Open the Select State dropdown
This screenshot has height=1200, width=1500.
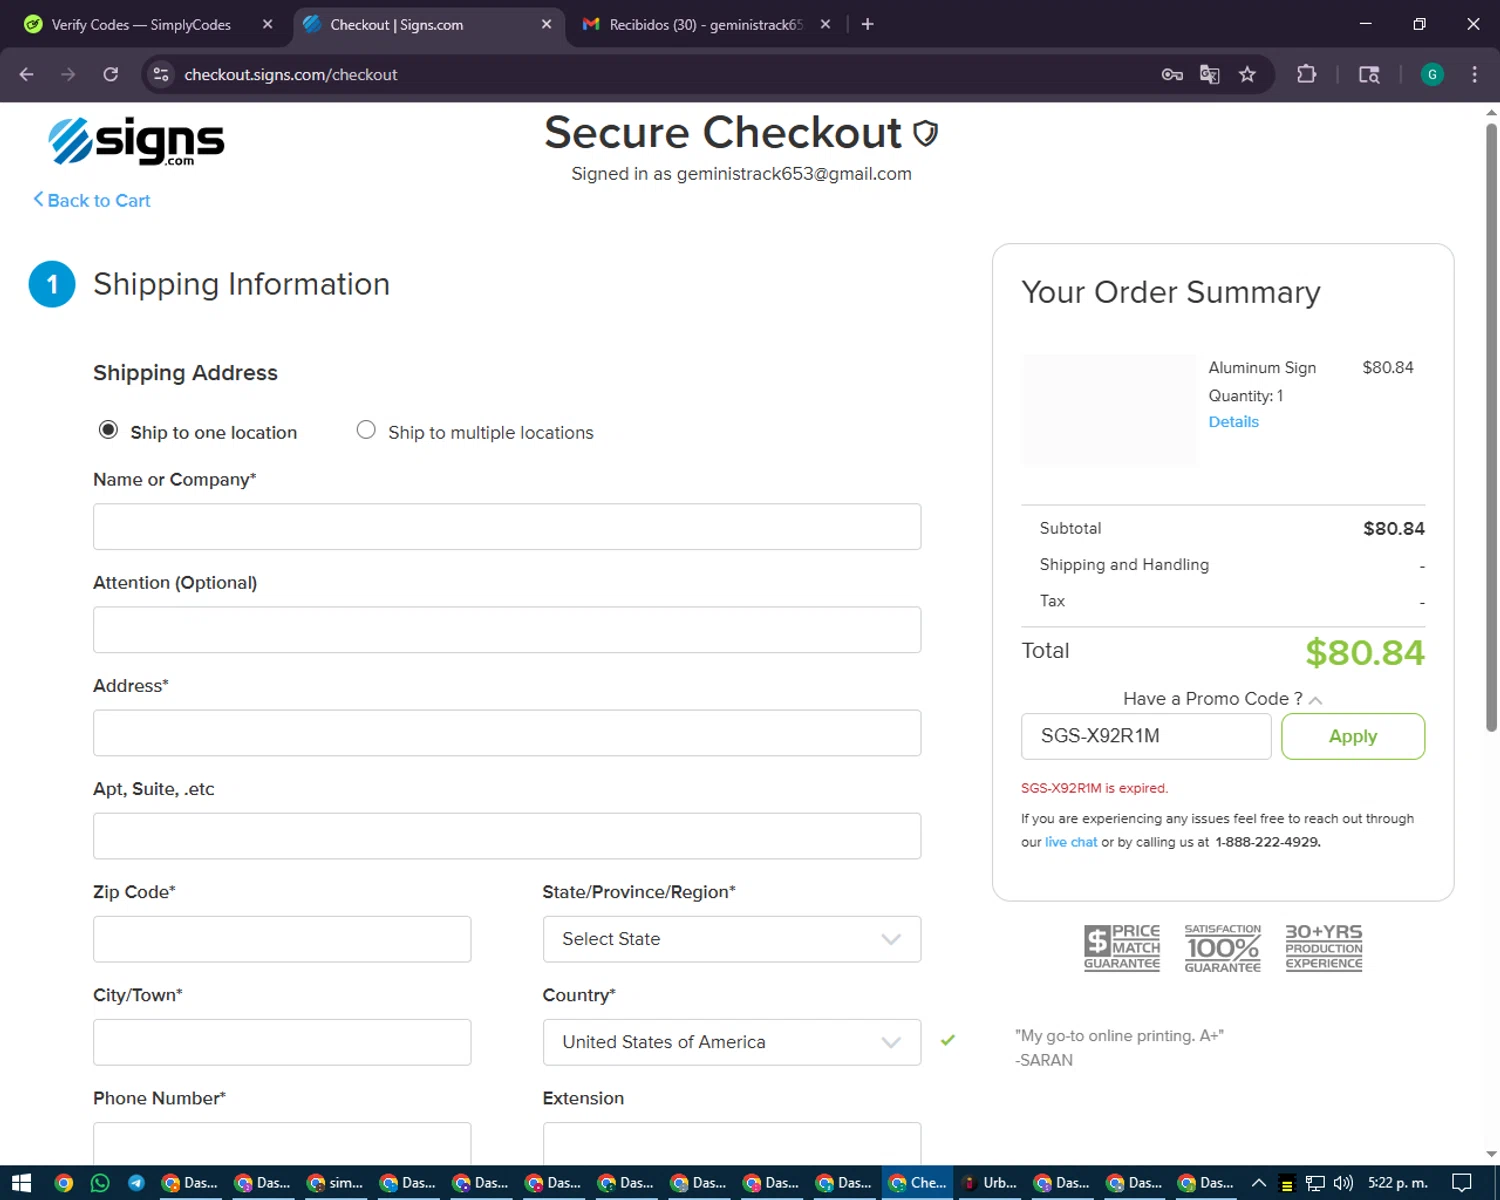pyautogui.click(x=731, y=939)
